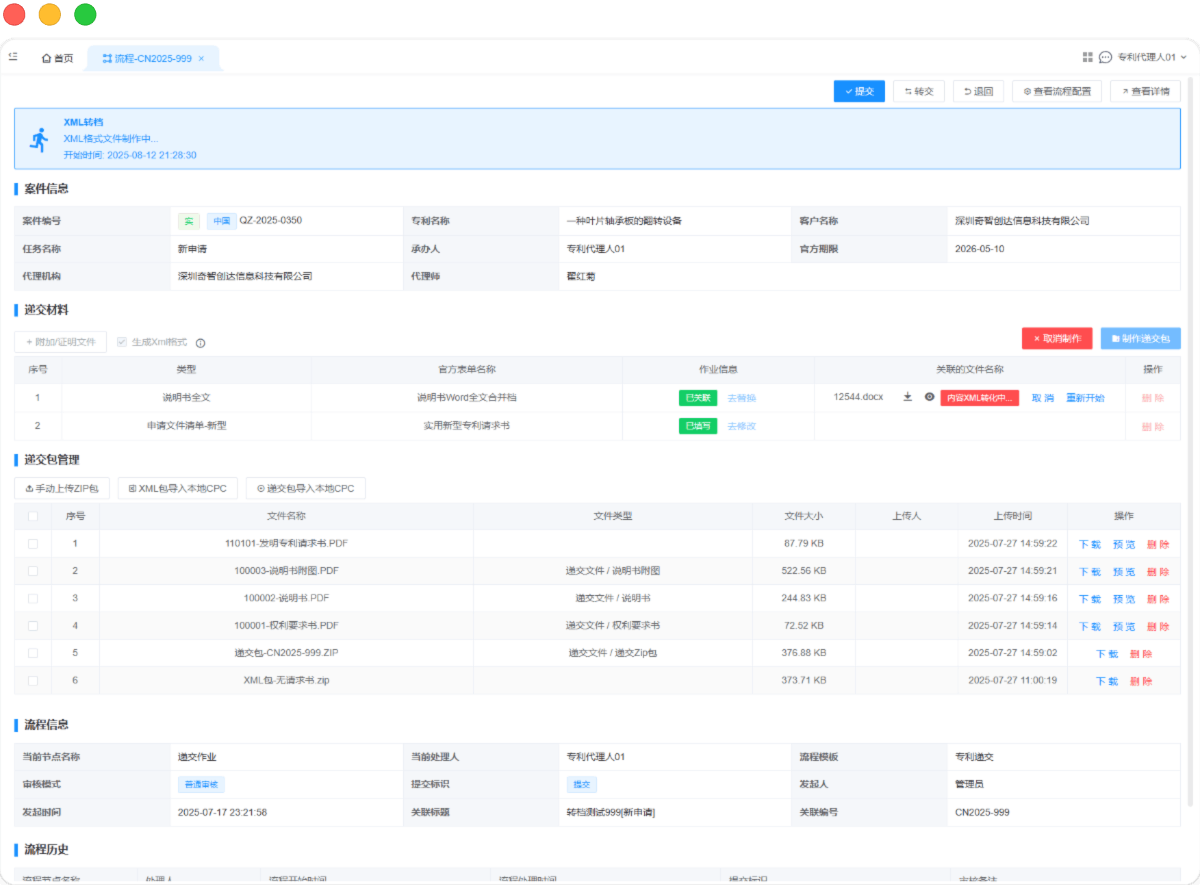Click the red 取消制作 button
1200x885 pixels.
click(x=1056, y=339)
